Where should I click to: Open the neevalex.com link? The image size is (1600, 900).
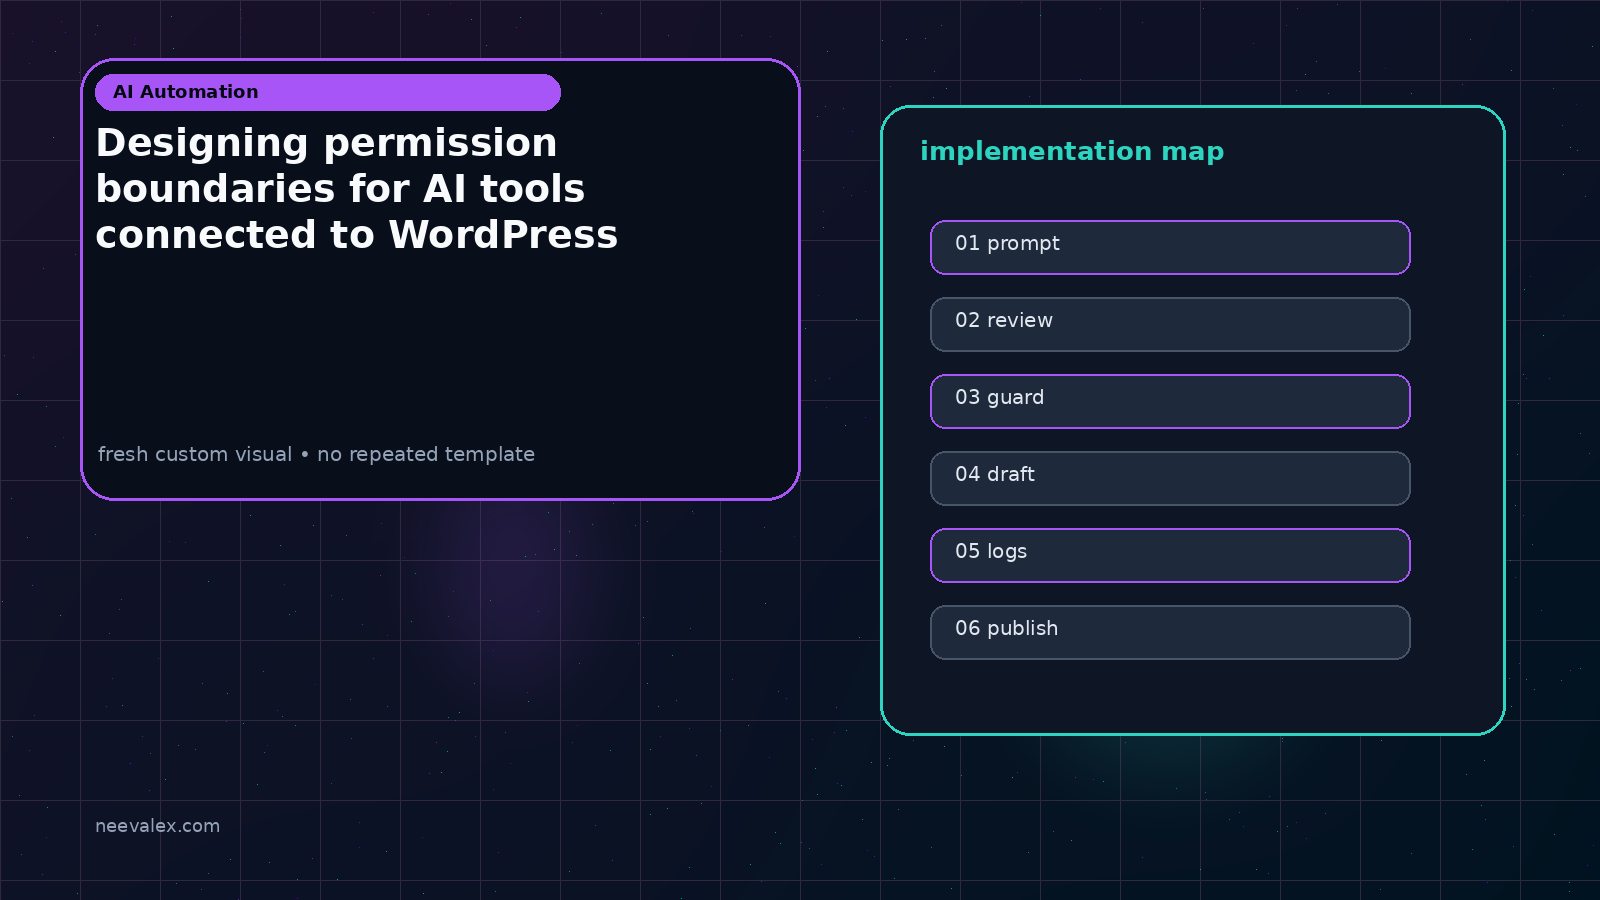coord(157,826)
